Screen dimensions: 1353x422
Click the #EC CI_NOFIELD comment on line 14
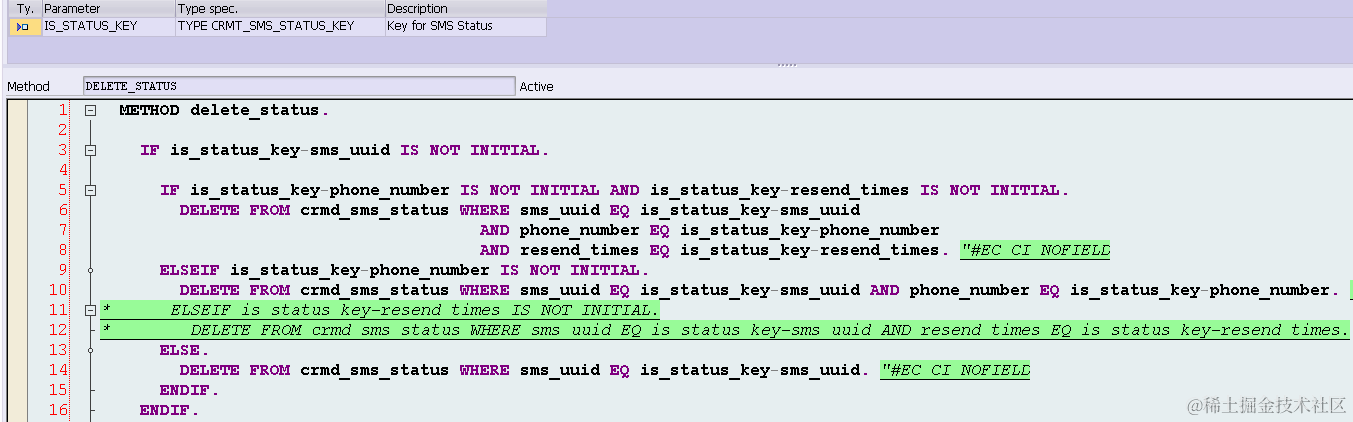[x=955, y=370]
